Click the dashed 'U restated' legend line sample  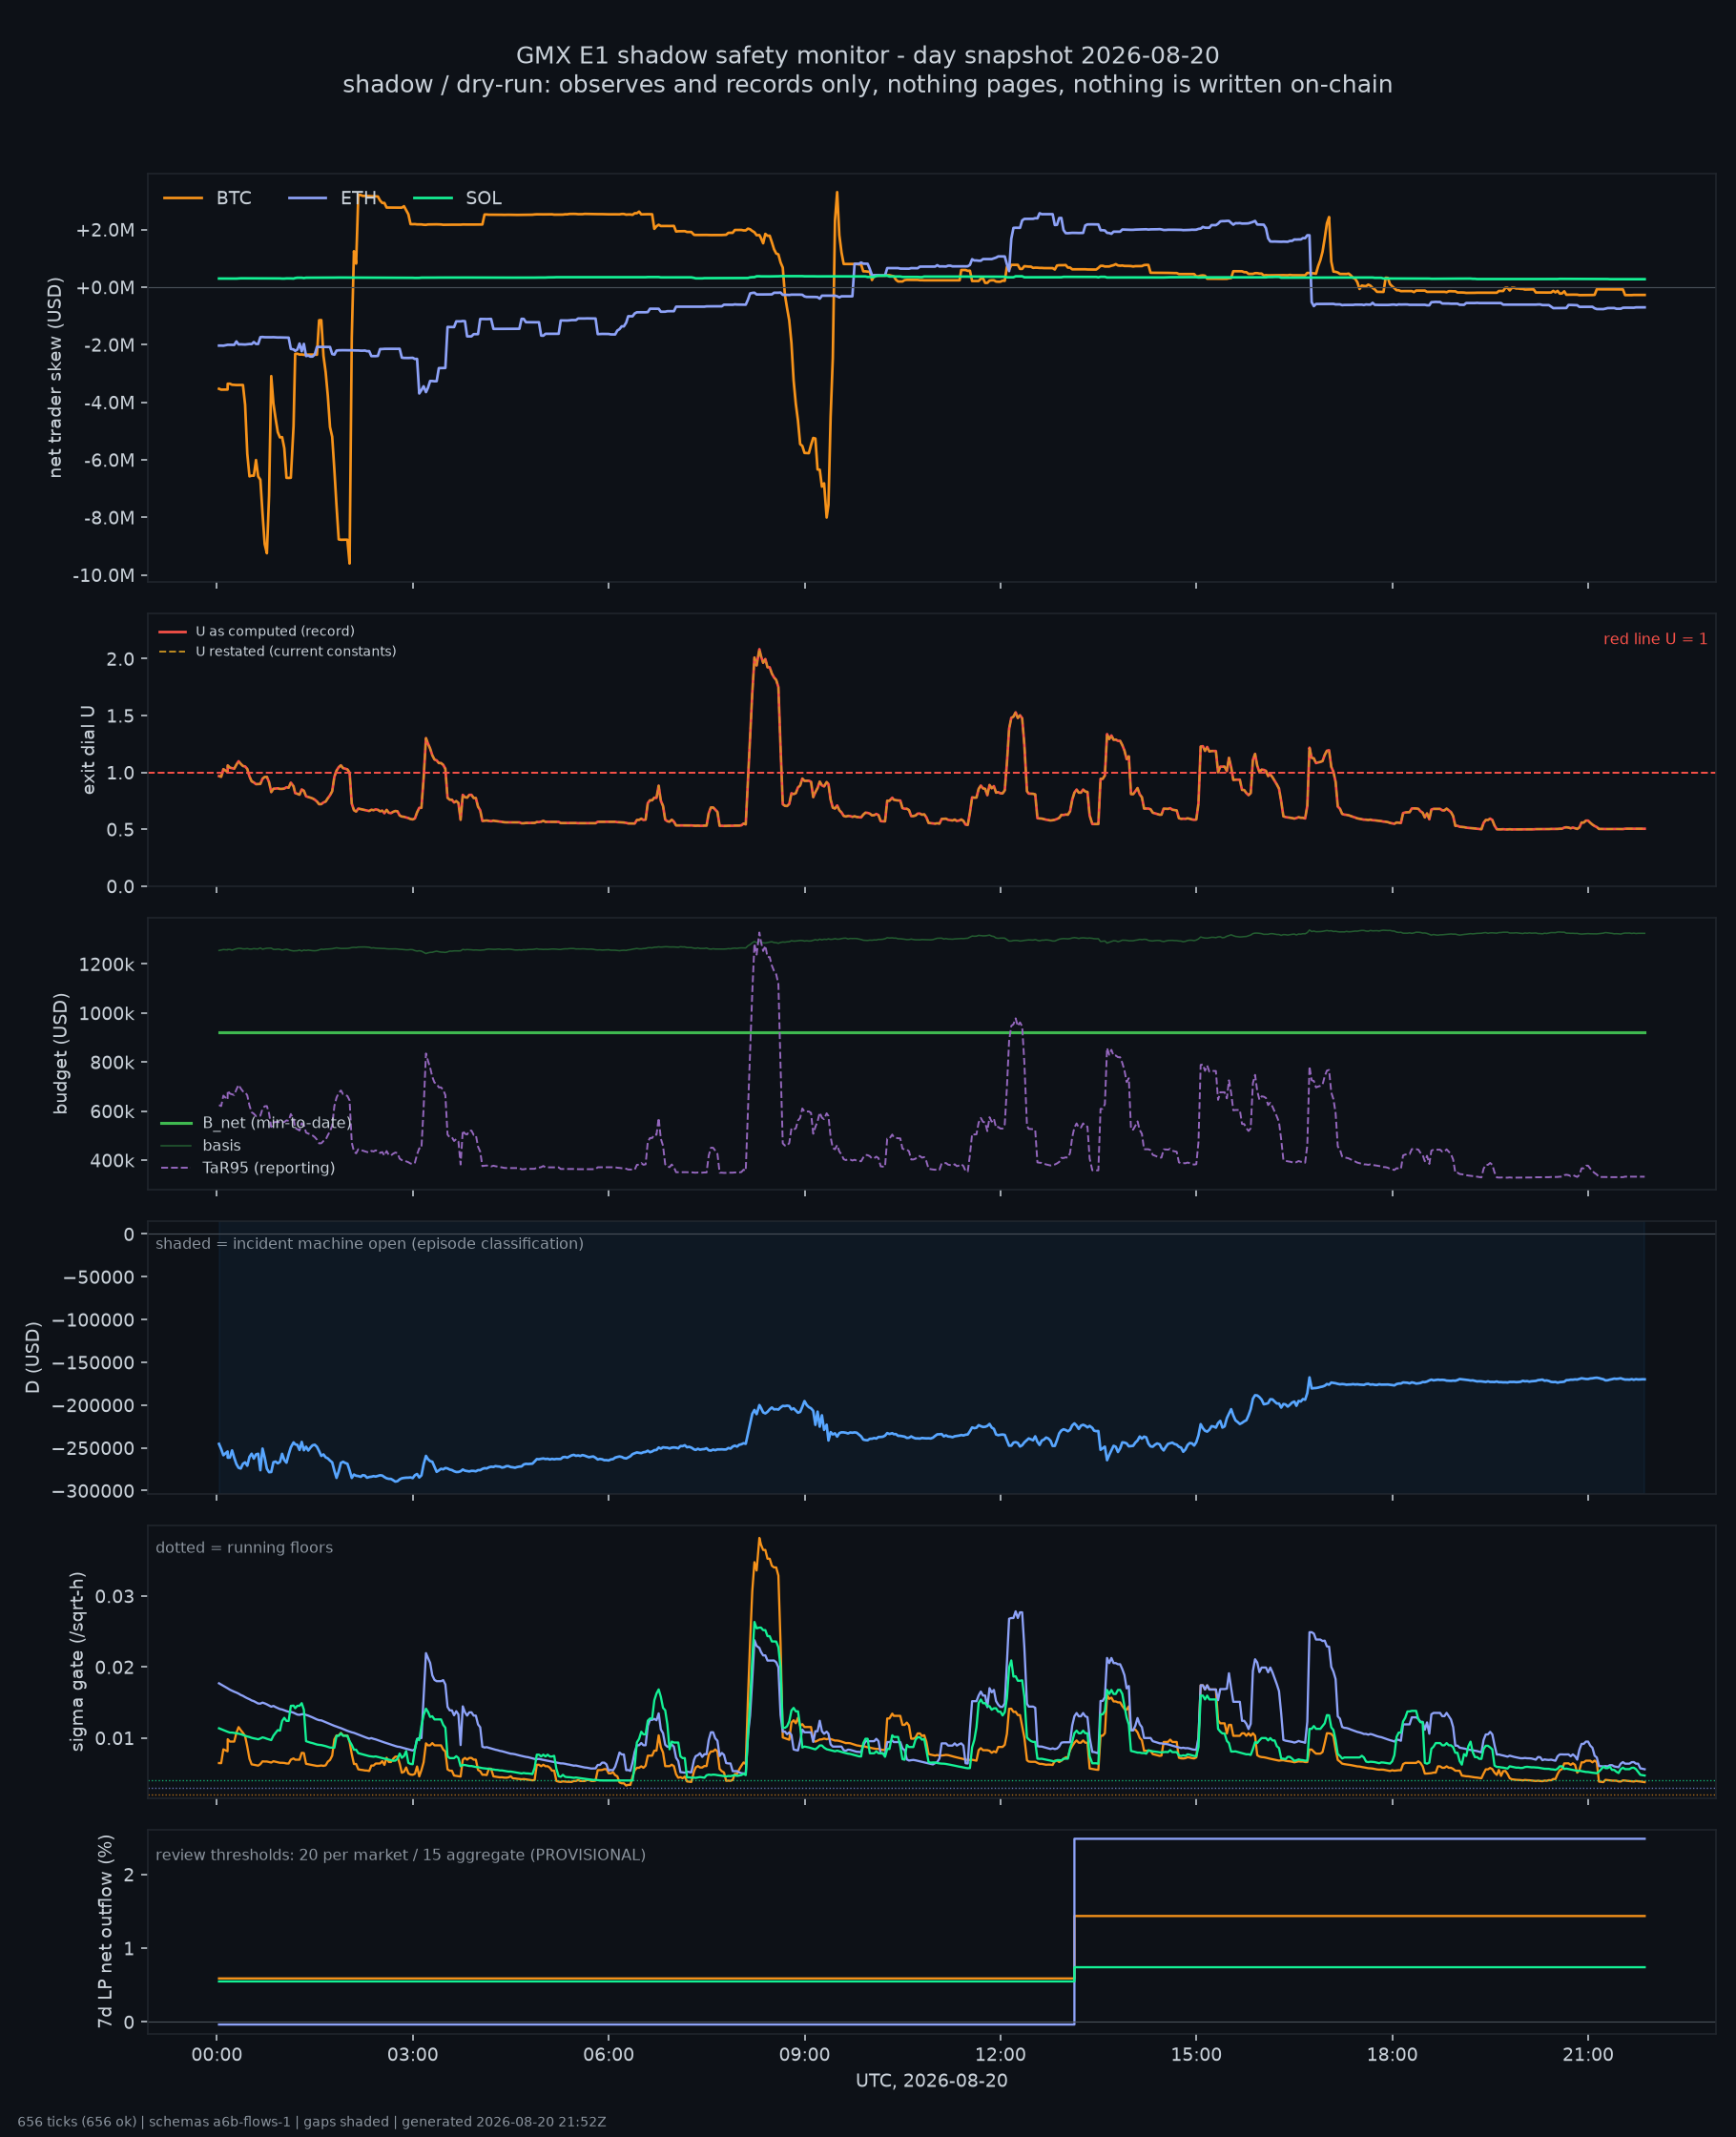[173, 652]
